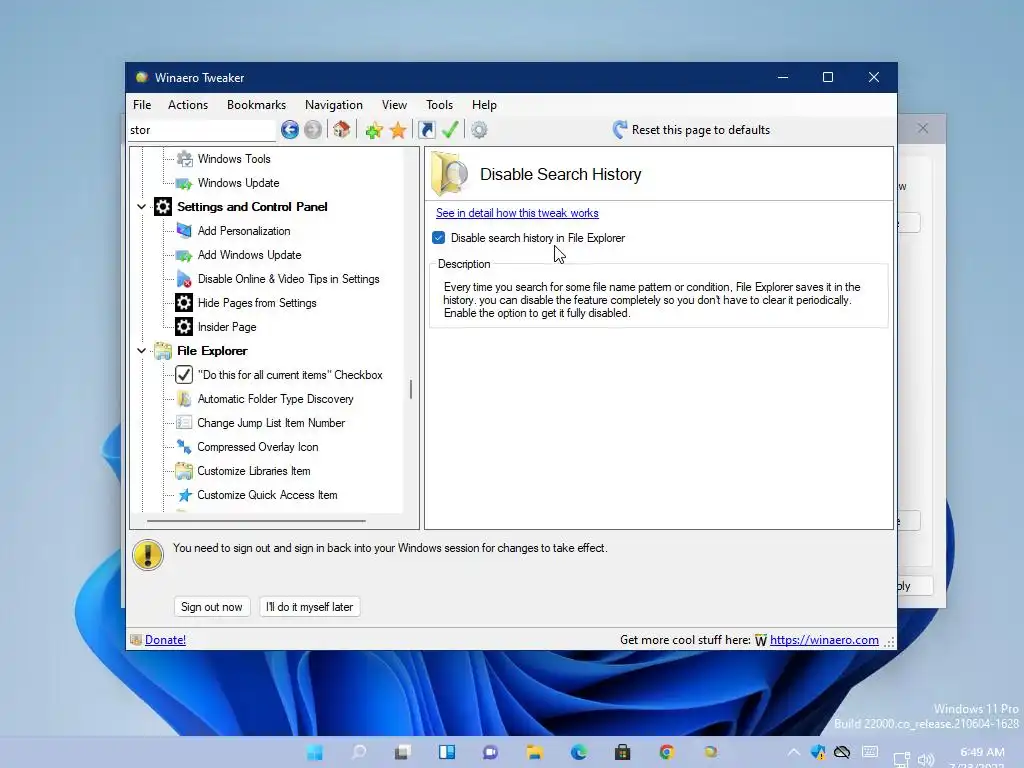Go to Home page icon
Image resolution: width=1024 pixels, height=768 pixels.
click(x=342, y=129)
